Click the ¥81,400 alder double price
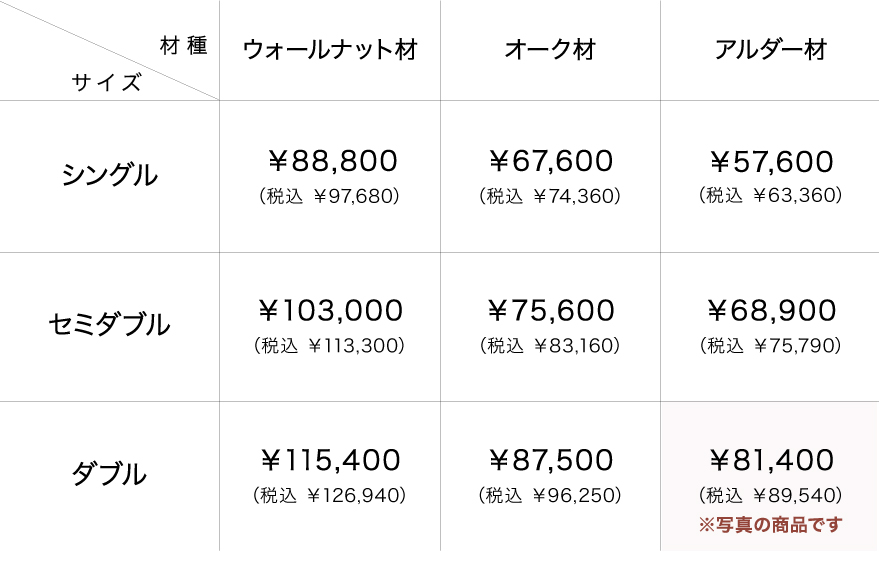This screenshot has width=879, height=571. click(x=771, y=460)
